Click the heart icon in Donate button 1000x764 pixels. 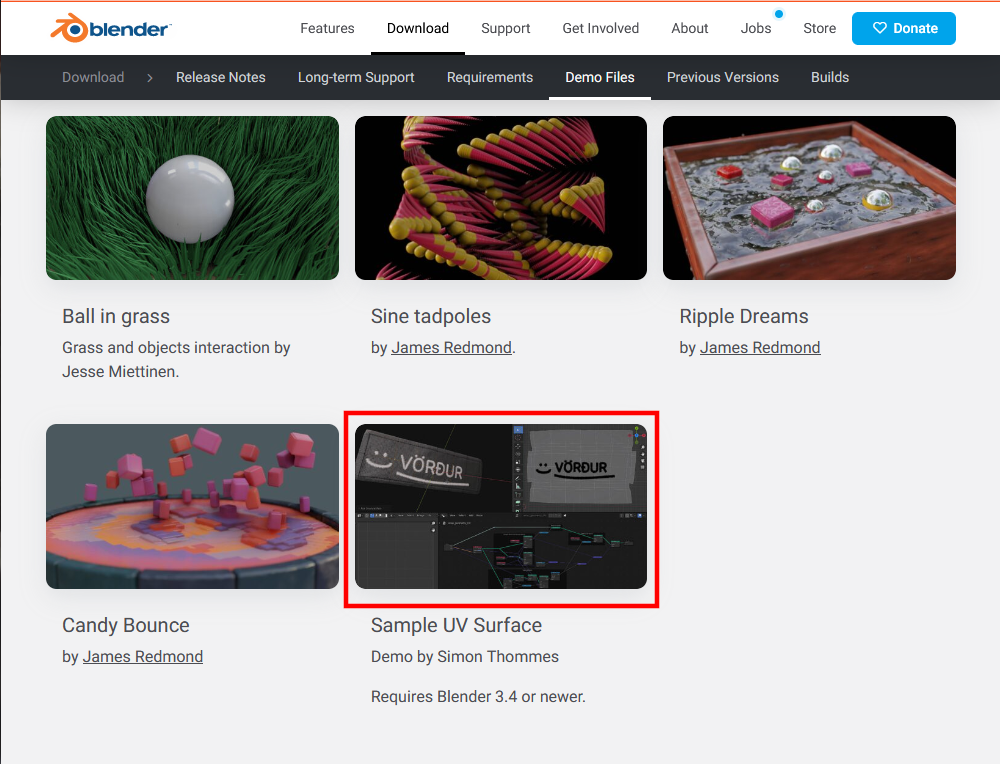[x=879, y=28]
